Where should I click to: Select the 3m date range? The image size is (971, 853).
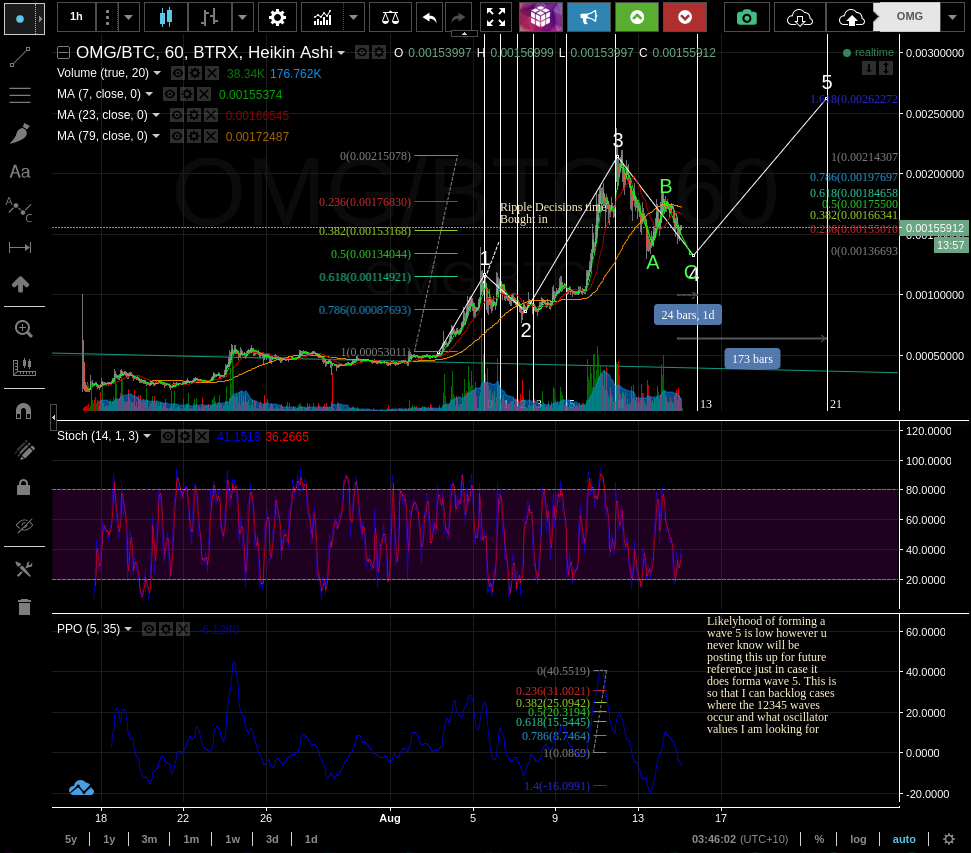[x=149, y=839]
